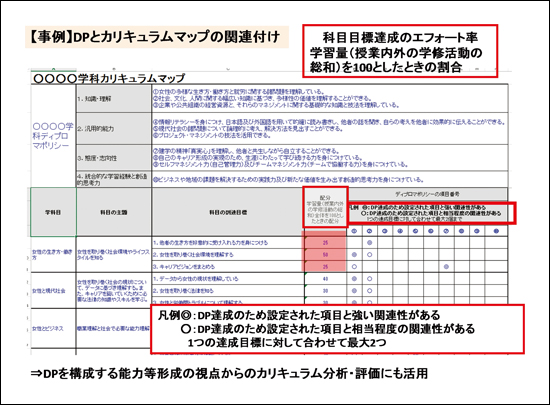The width and height of the screenshot is (550, 405).
Task: Select the '女性の生き方・働き方' subject cell
Action: click(x=53, y=255)
